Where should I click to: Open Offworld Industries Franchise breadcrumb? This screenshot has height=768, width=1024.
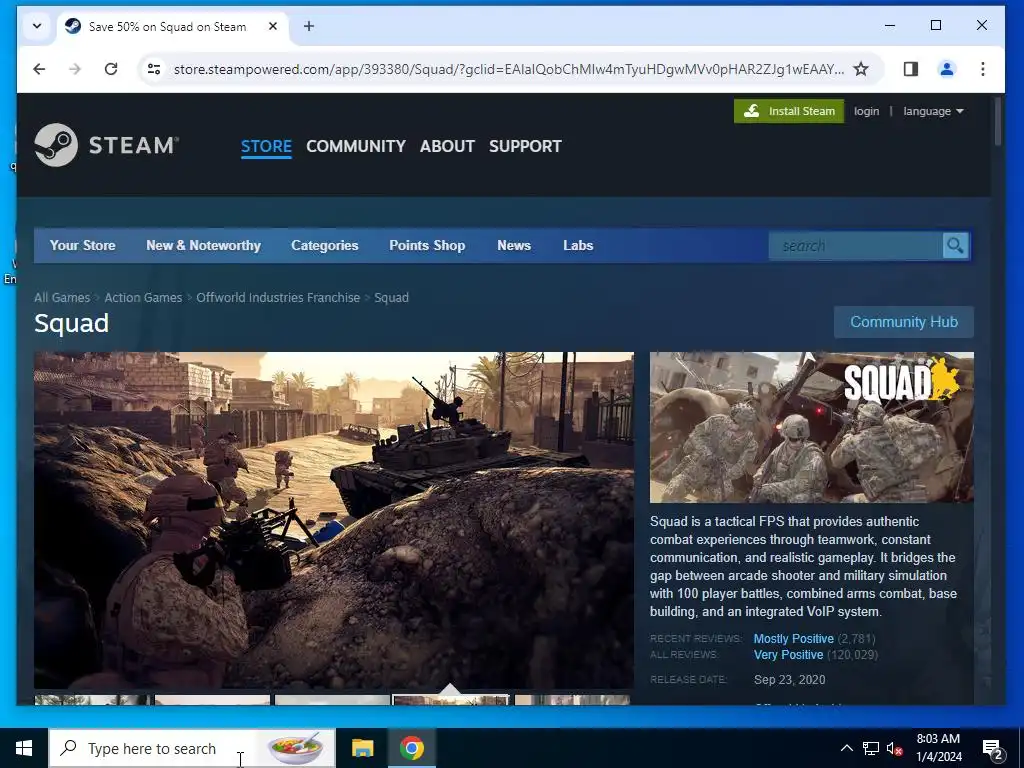pos(278,298)
